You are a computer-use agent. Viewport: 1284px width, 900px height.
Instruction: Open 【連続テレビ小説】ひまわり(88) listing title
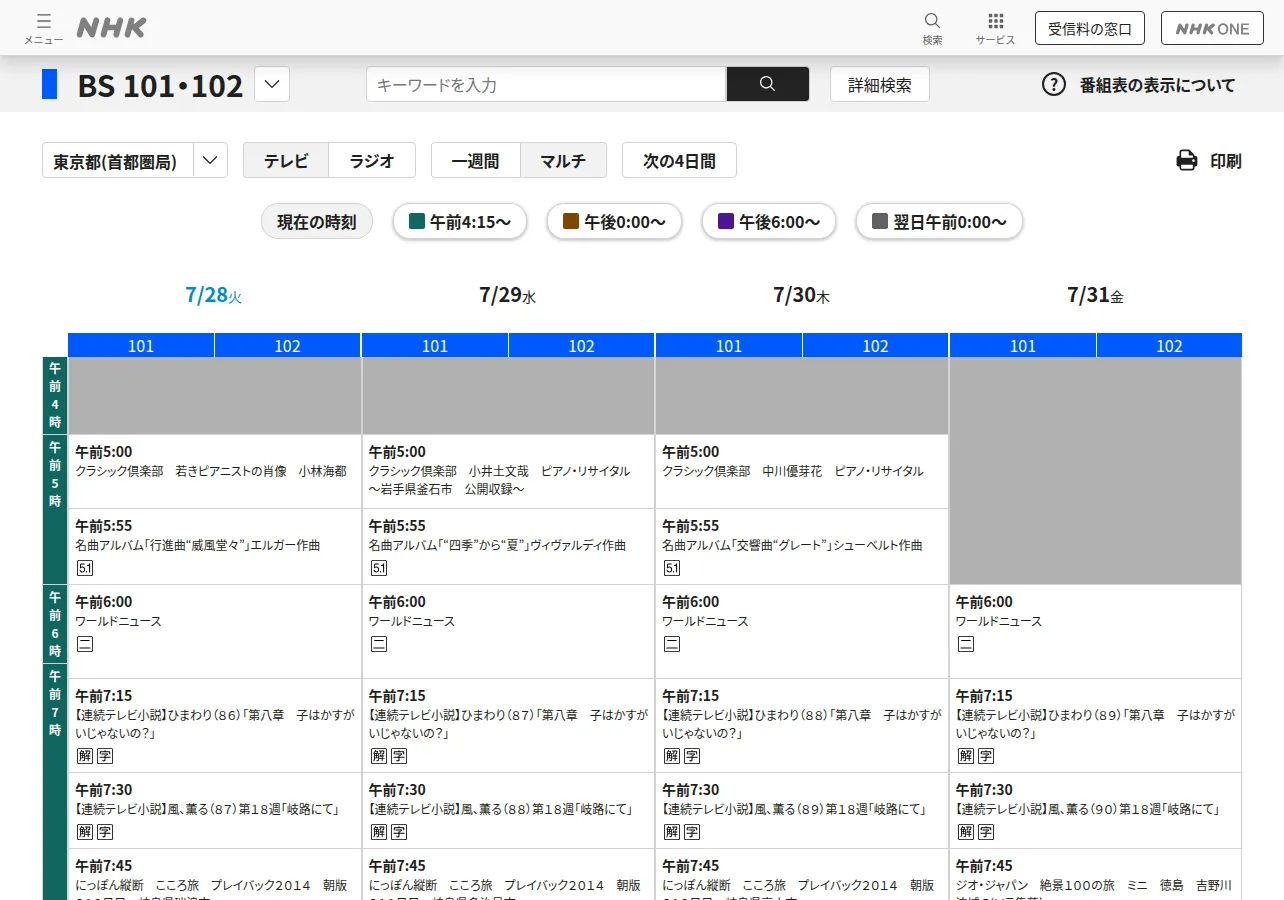[802, 724]
